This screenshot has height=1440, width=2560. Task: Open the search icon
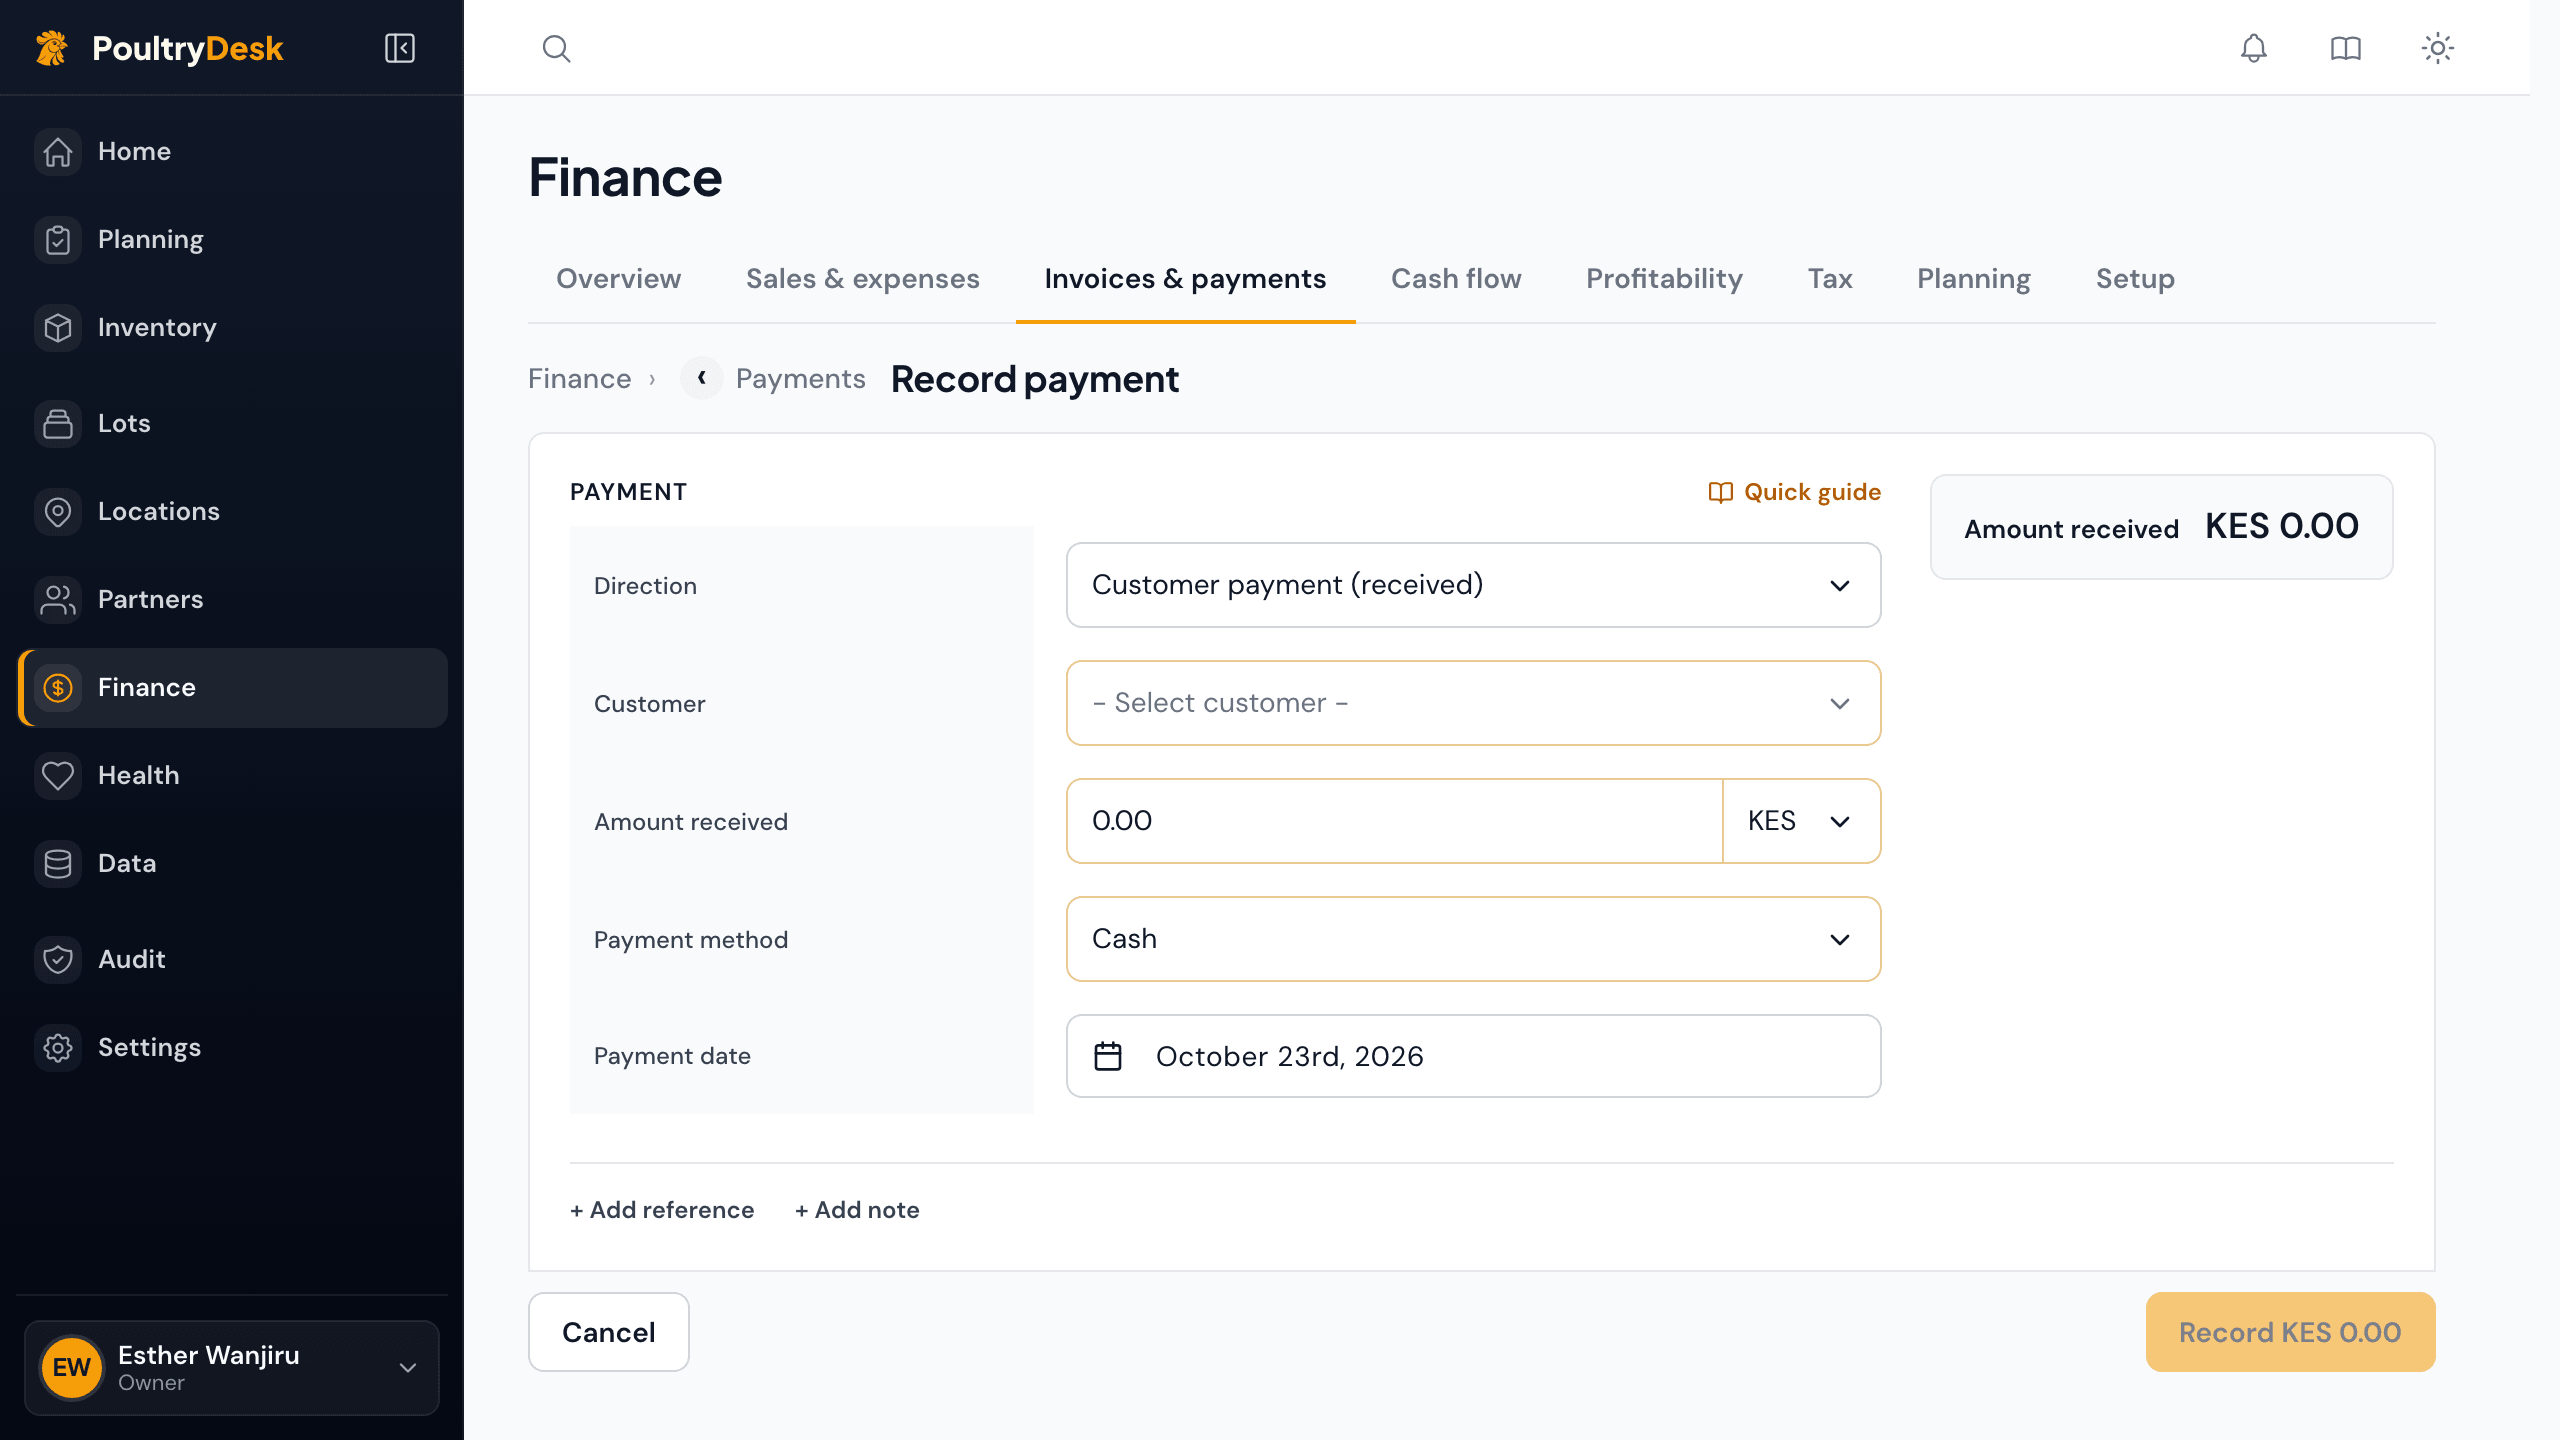click(x=556, y=48)
